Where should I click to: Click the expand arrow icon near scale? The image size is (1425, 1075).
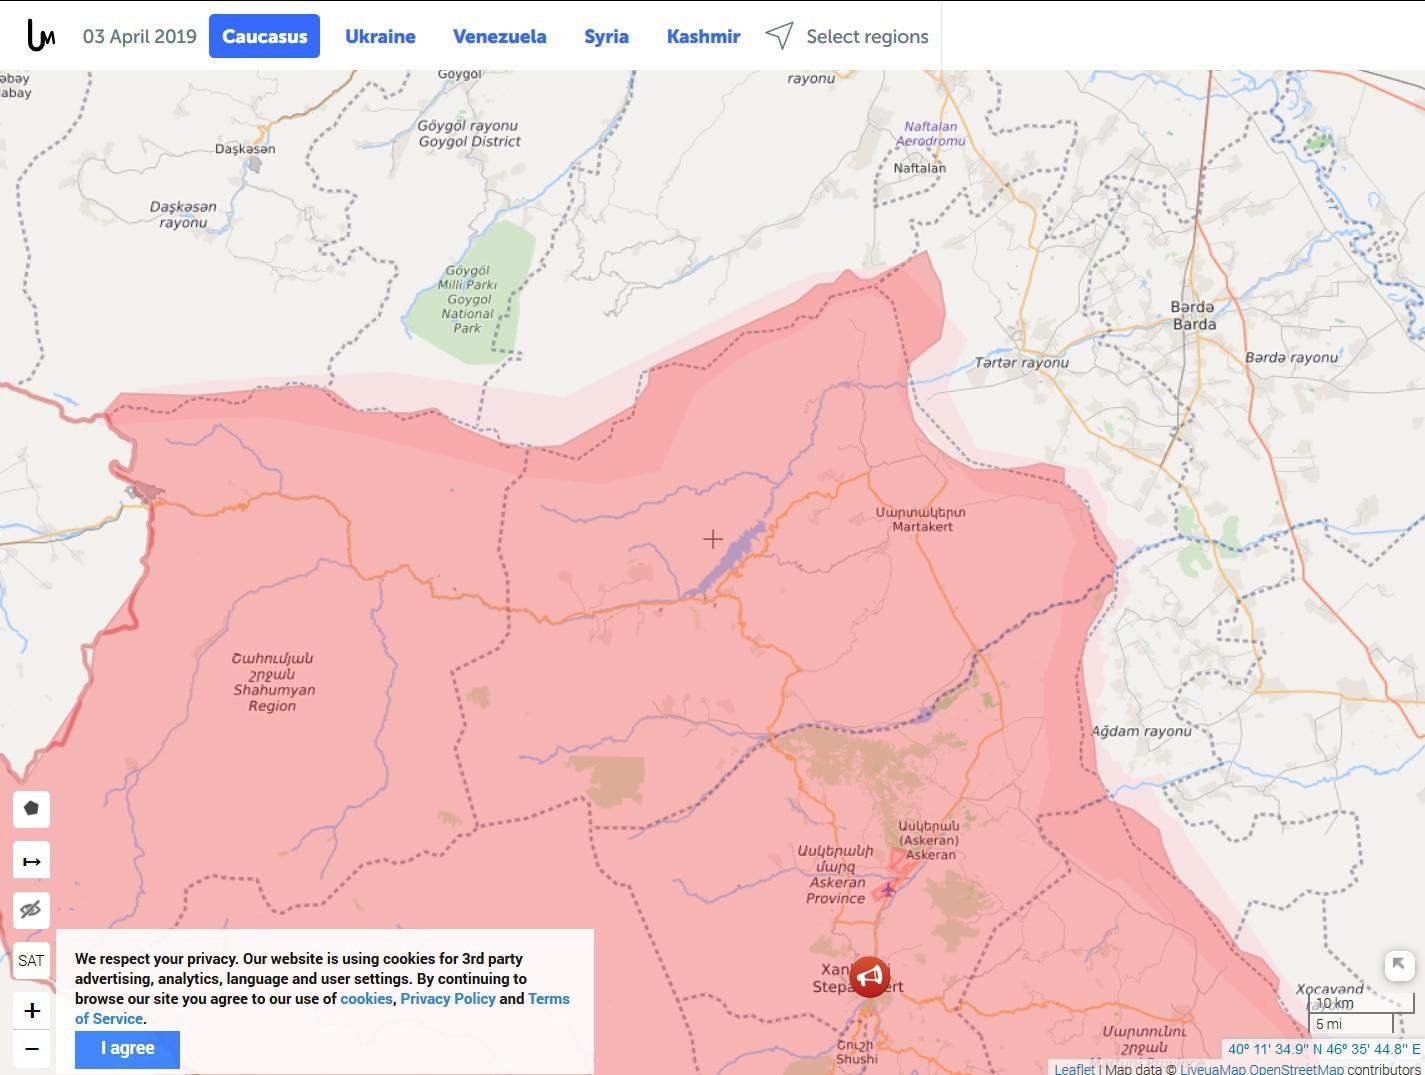pyautogui.click(x=1398, y=964)
